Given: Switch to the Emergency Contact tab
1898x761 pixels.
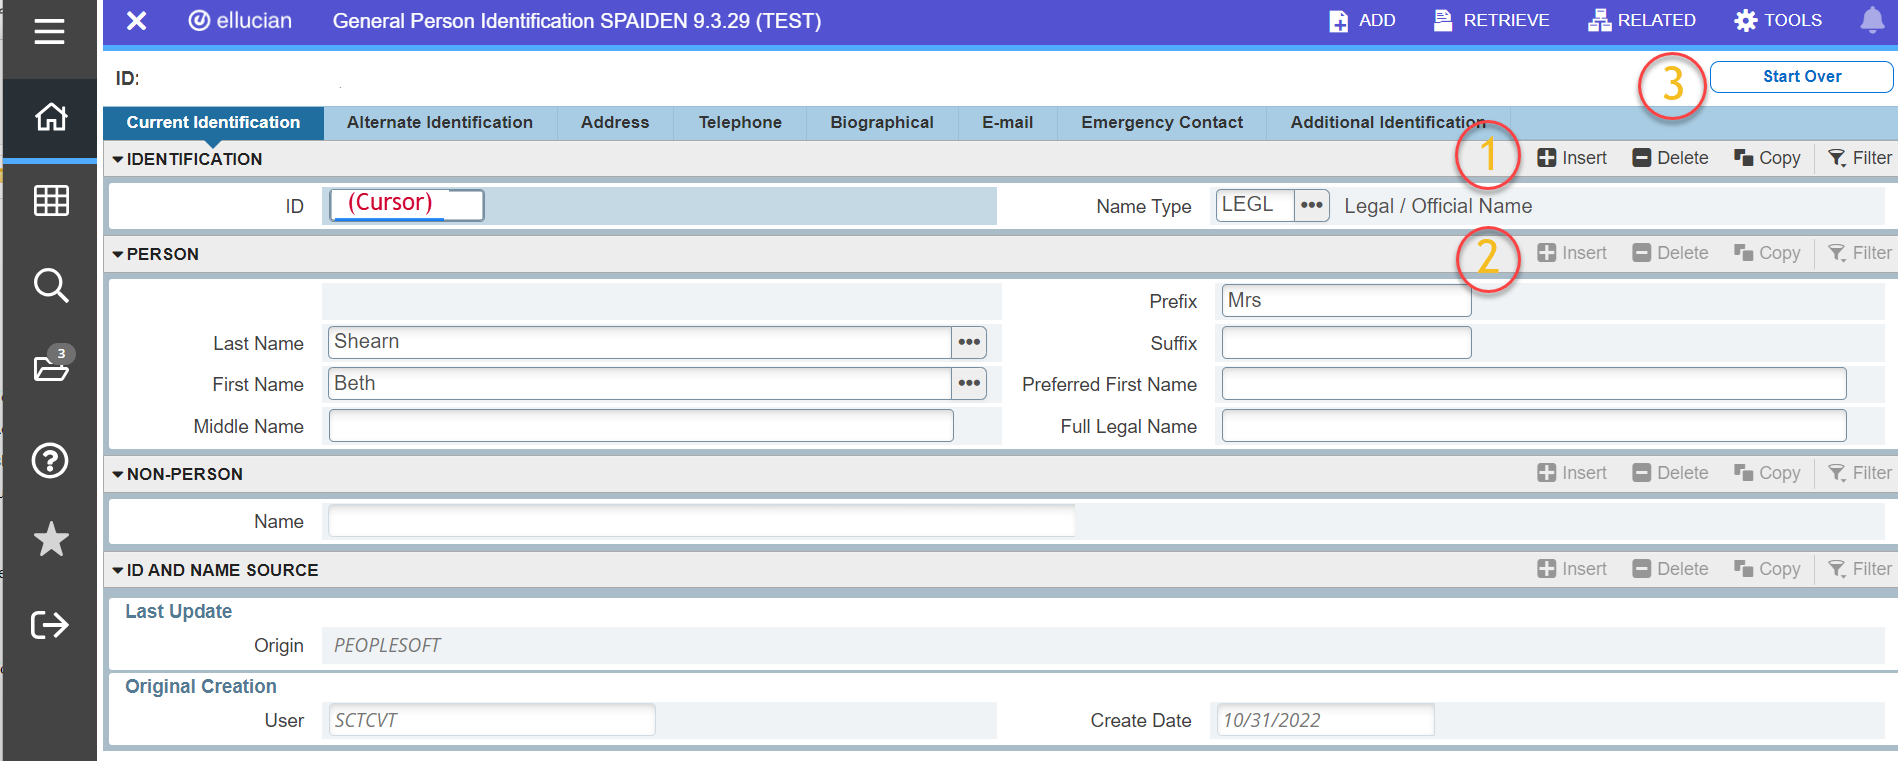Looking at the screenshot, I should [x=1161, y=123].
